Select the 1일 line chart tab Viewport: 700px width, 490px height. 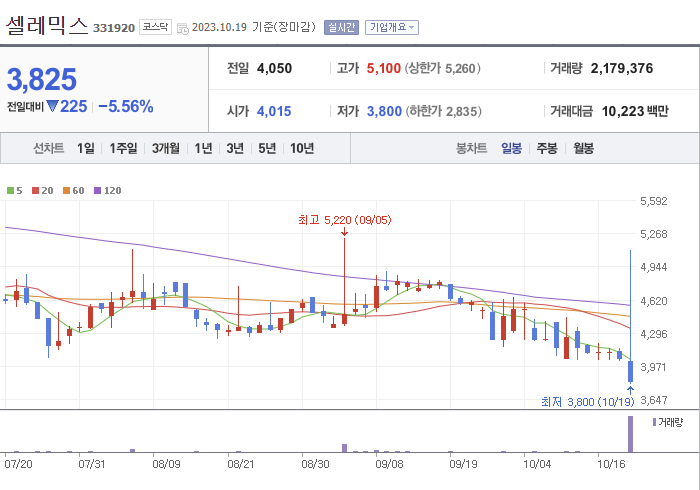click(x=86, y=148)
